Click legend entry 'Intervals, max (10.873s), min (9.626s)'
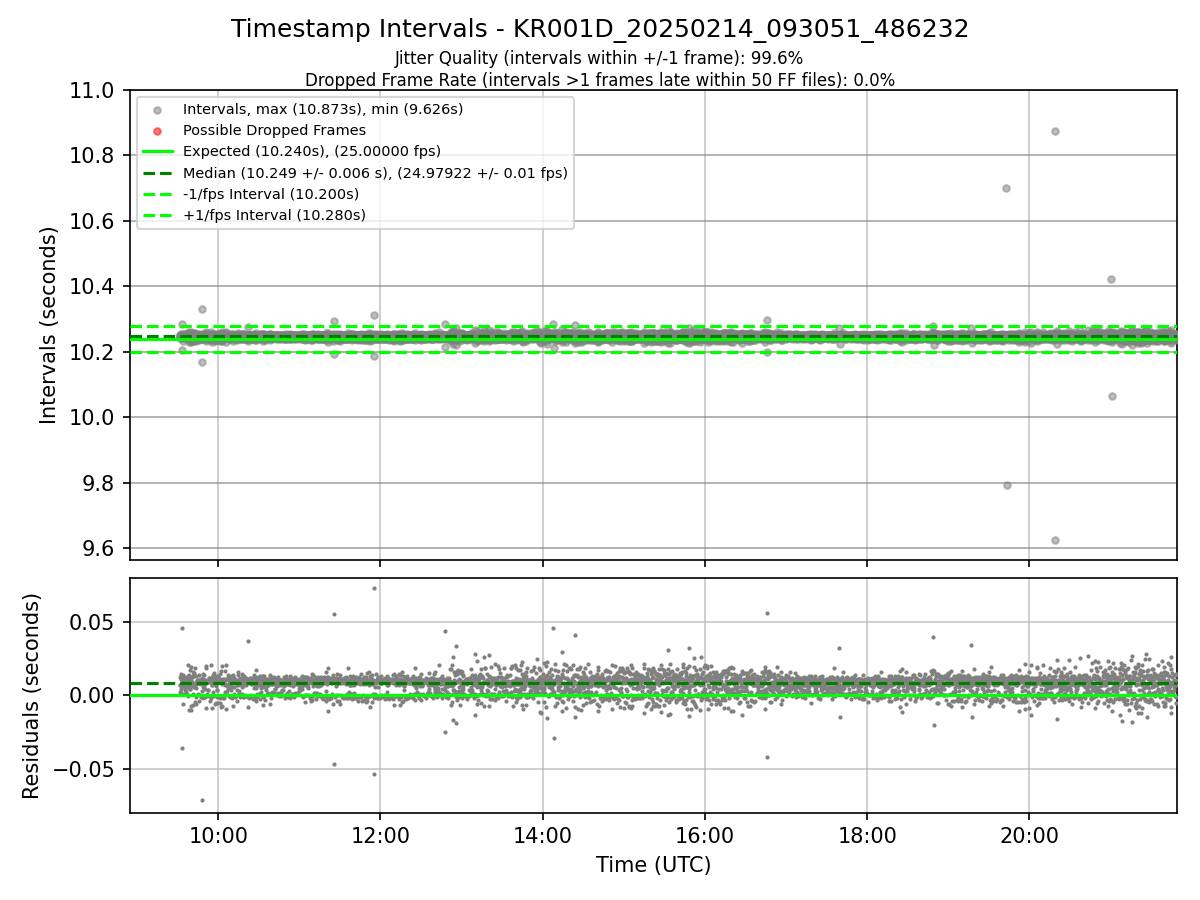Viewport: 1200px width, 900px height. click(323, 109)
